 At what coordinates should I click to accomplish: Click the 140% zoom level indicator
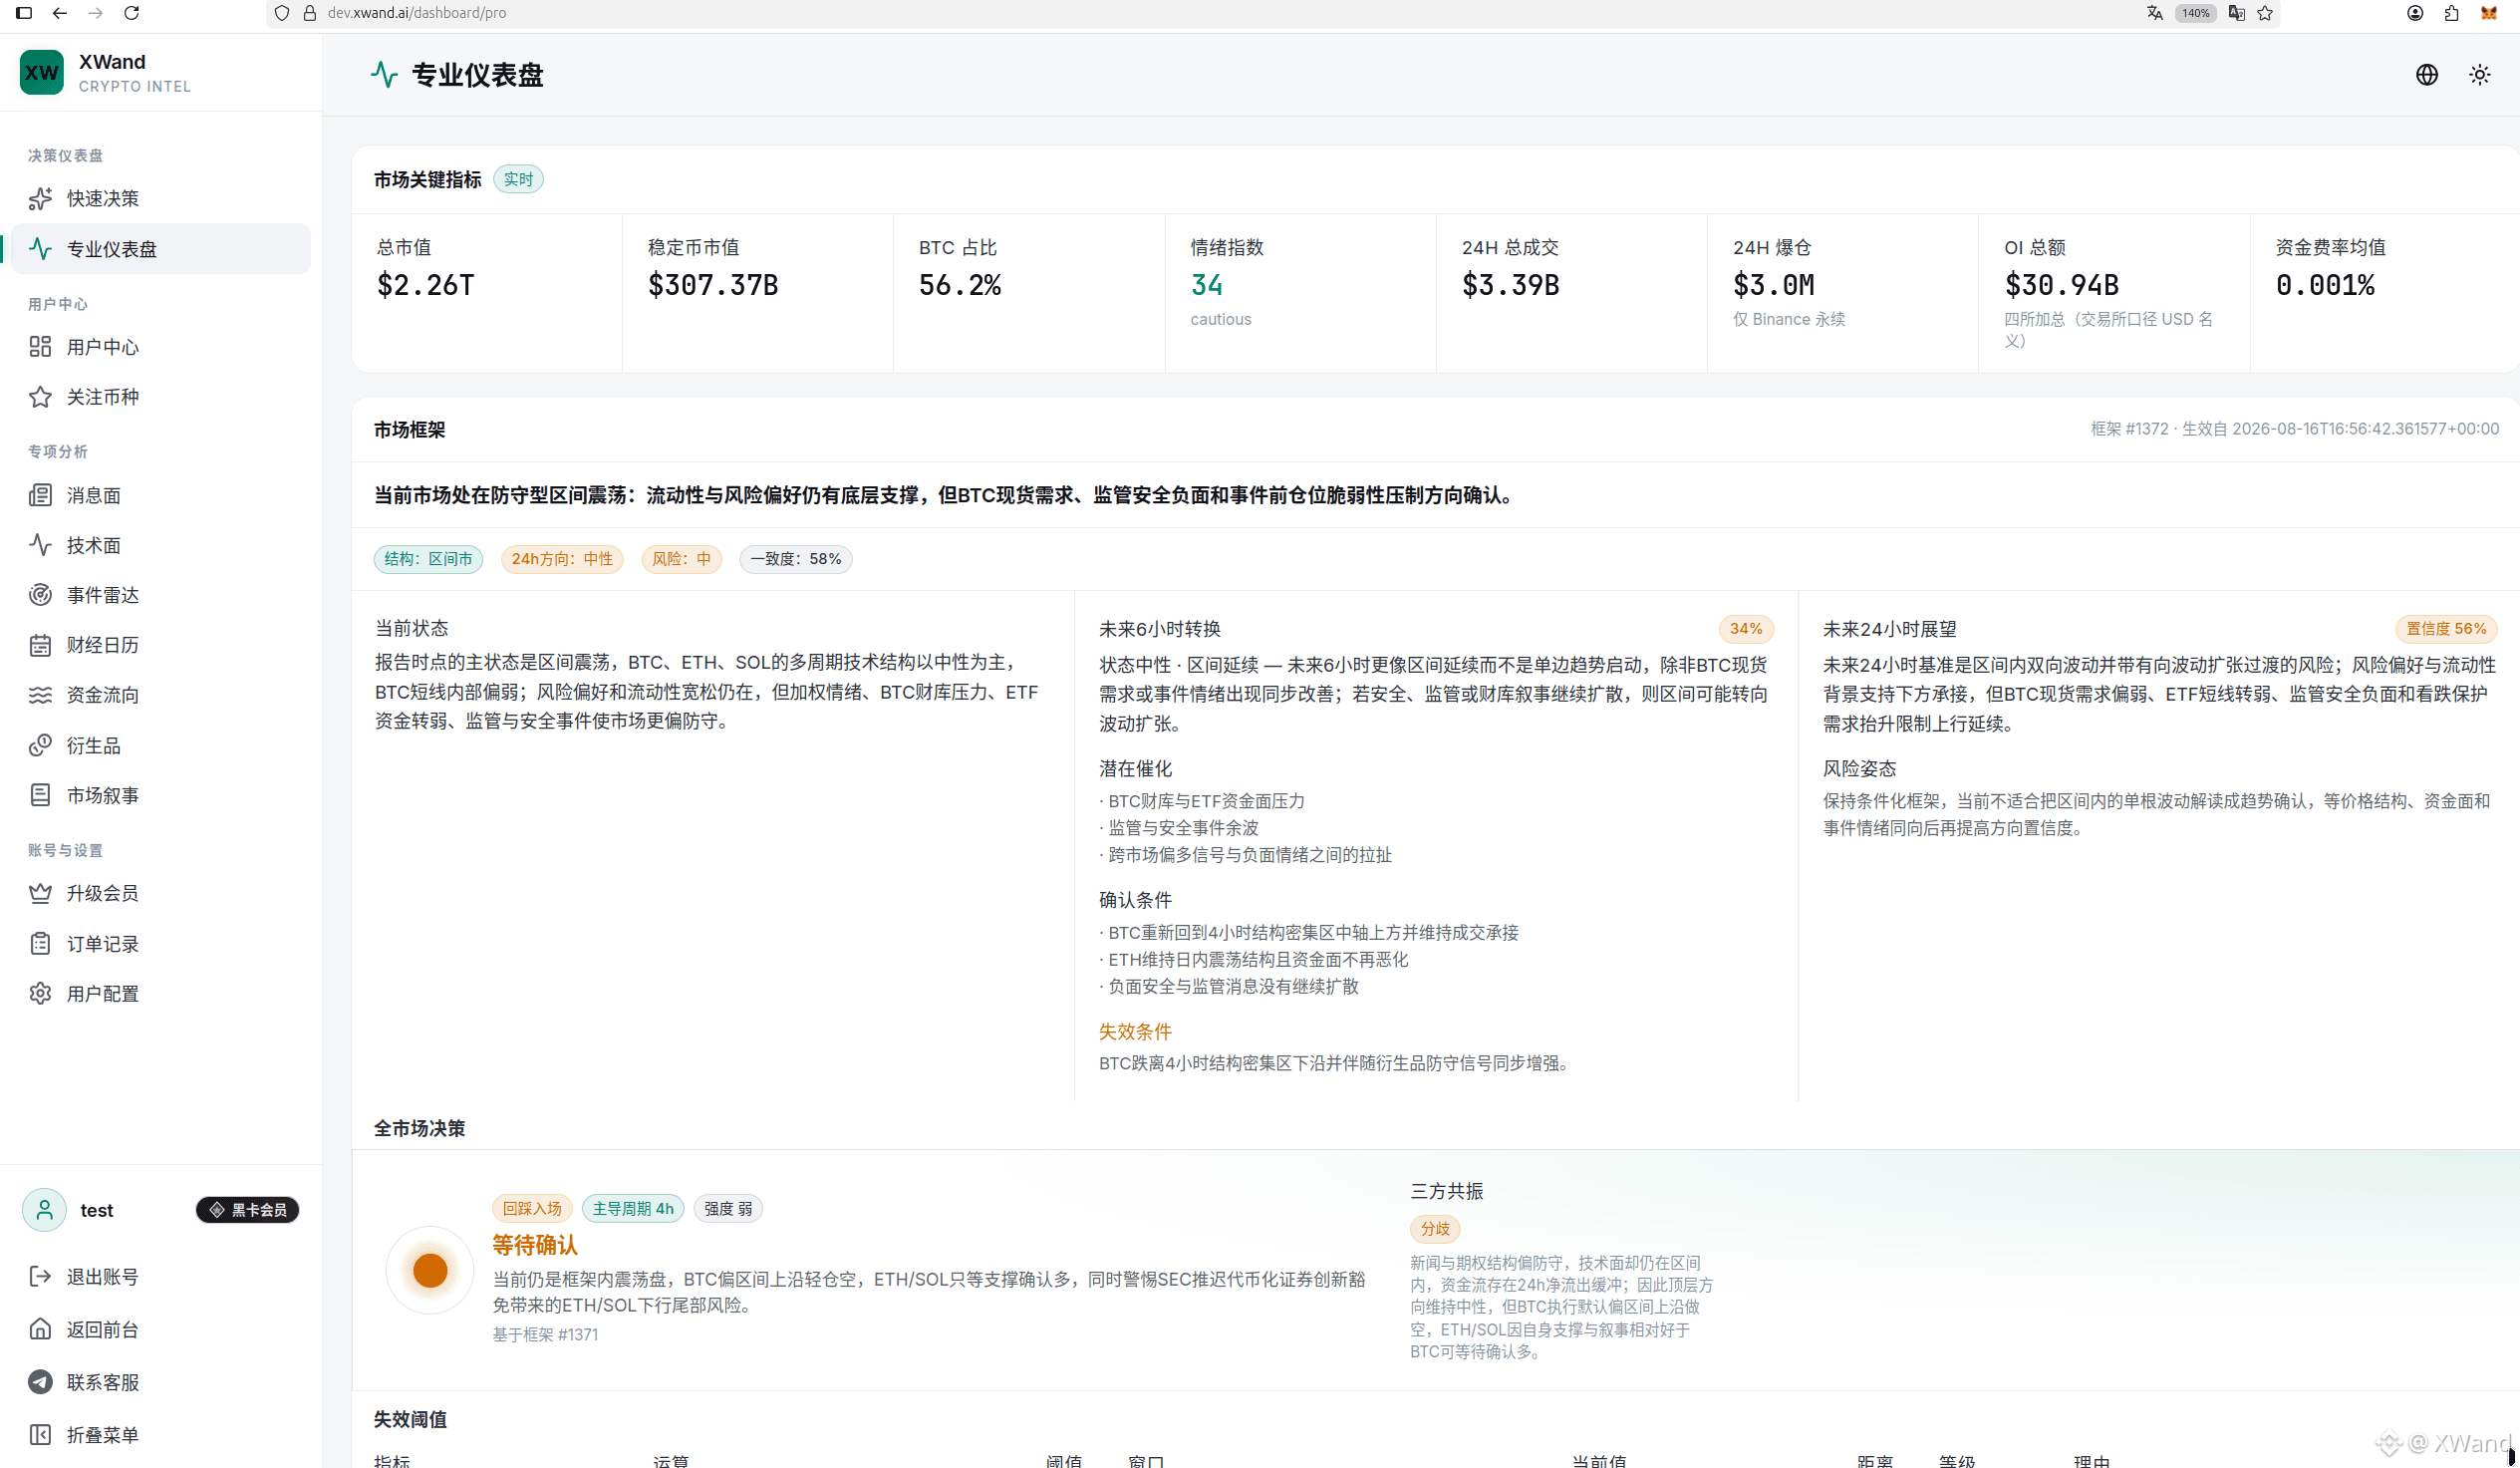click(2195, 13)
